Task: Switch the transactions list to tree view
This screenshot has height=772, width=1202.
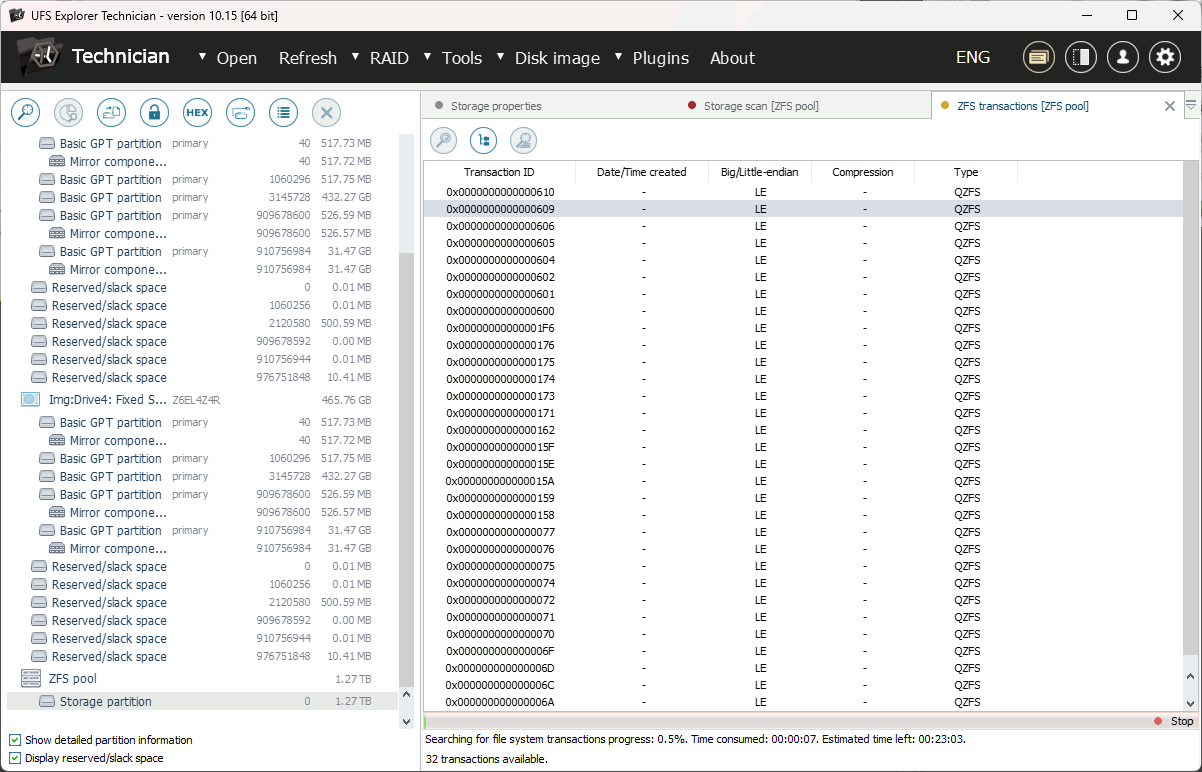Action: [483, 140]
